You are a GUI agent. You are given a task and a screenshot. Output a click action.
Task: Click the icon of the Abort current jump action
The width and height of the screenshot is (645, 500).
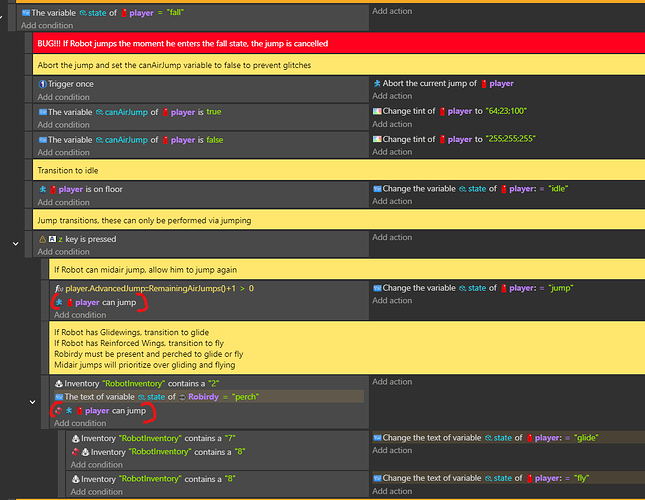(x=377, y=84)
